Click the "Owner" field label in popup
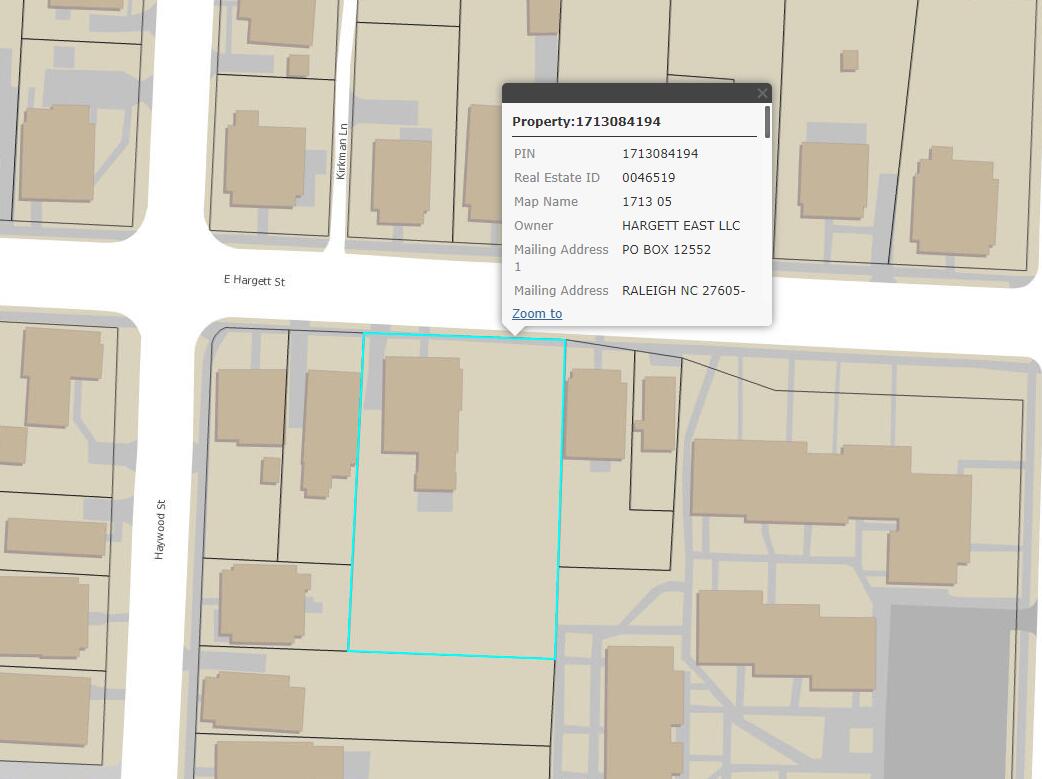The width and height of the screenshot is (1042, 779). click(533, 226)
